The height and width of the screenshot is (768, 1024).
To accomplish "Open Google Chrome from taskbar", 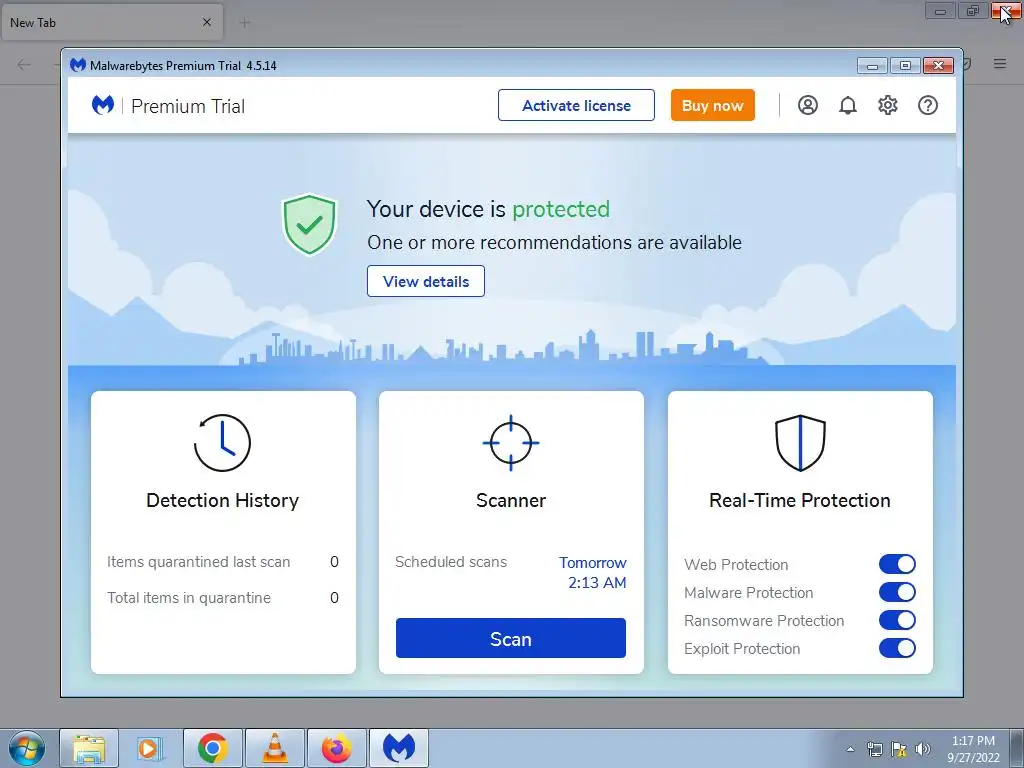I will click(x=212, y=748).
